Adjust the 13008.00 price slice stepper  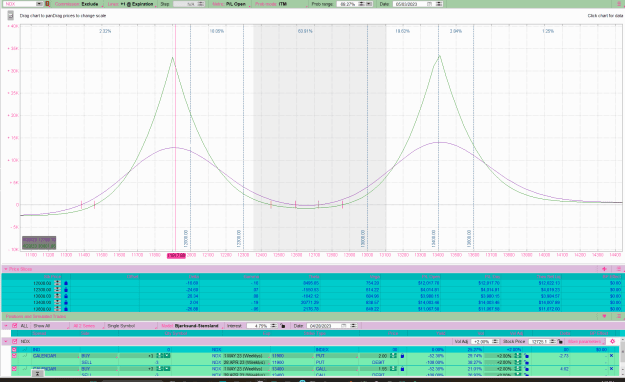click(x=57, y=296)
